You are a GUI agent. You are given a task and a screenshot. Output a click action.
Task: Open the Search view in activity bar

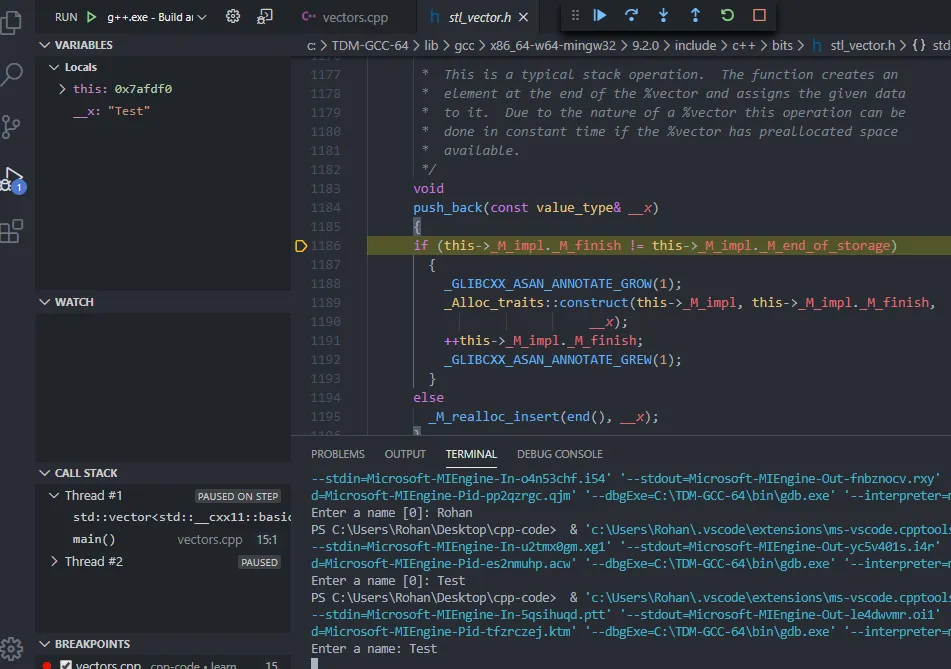click(12, 74)
